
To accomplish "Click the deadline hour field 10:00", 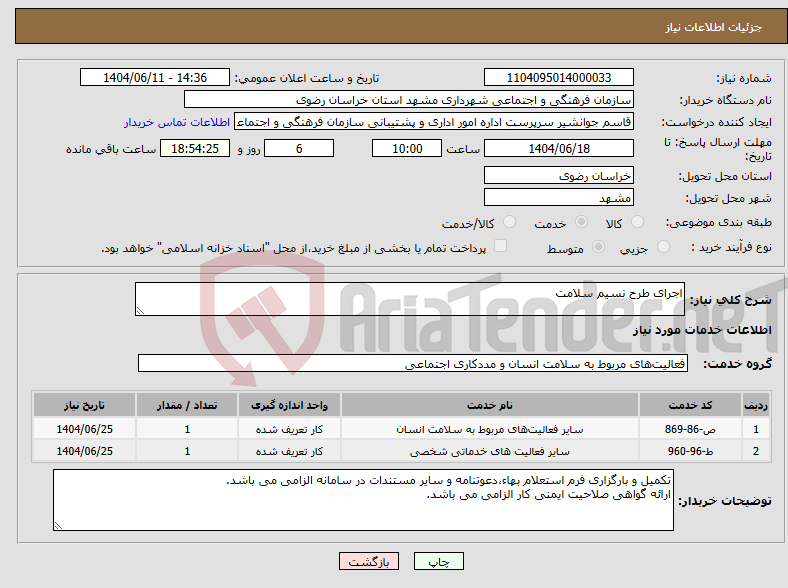I will pos(407,148).
